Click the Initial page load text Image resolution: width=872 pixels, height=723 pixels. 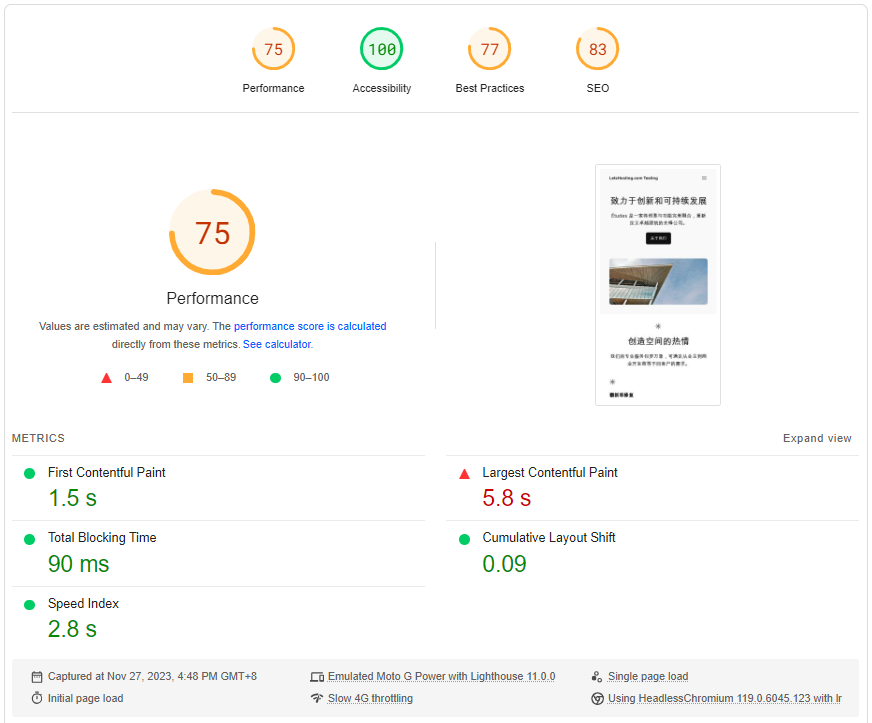pyautogui.click(x=86, y=698)
